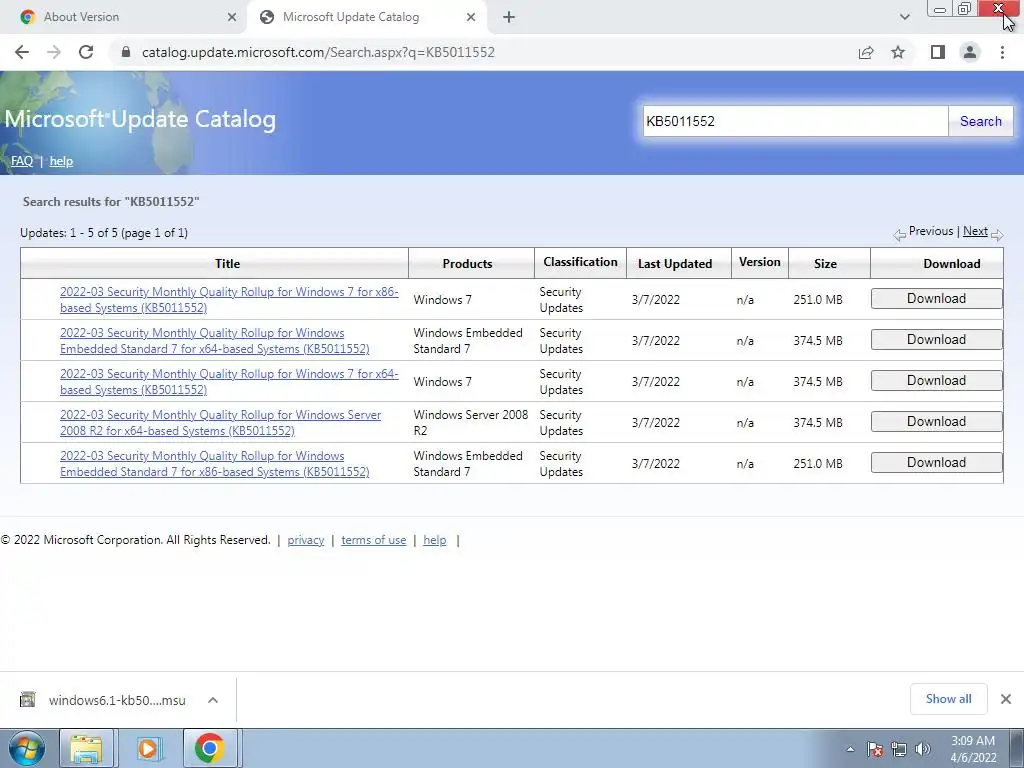Close the About Version tab
Image resolution: width=1024 pixels, height=768 pixels.
232,17
